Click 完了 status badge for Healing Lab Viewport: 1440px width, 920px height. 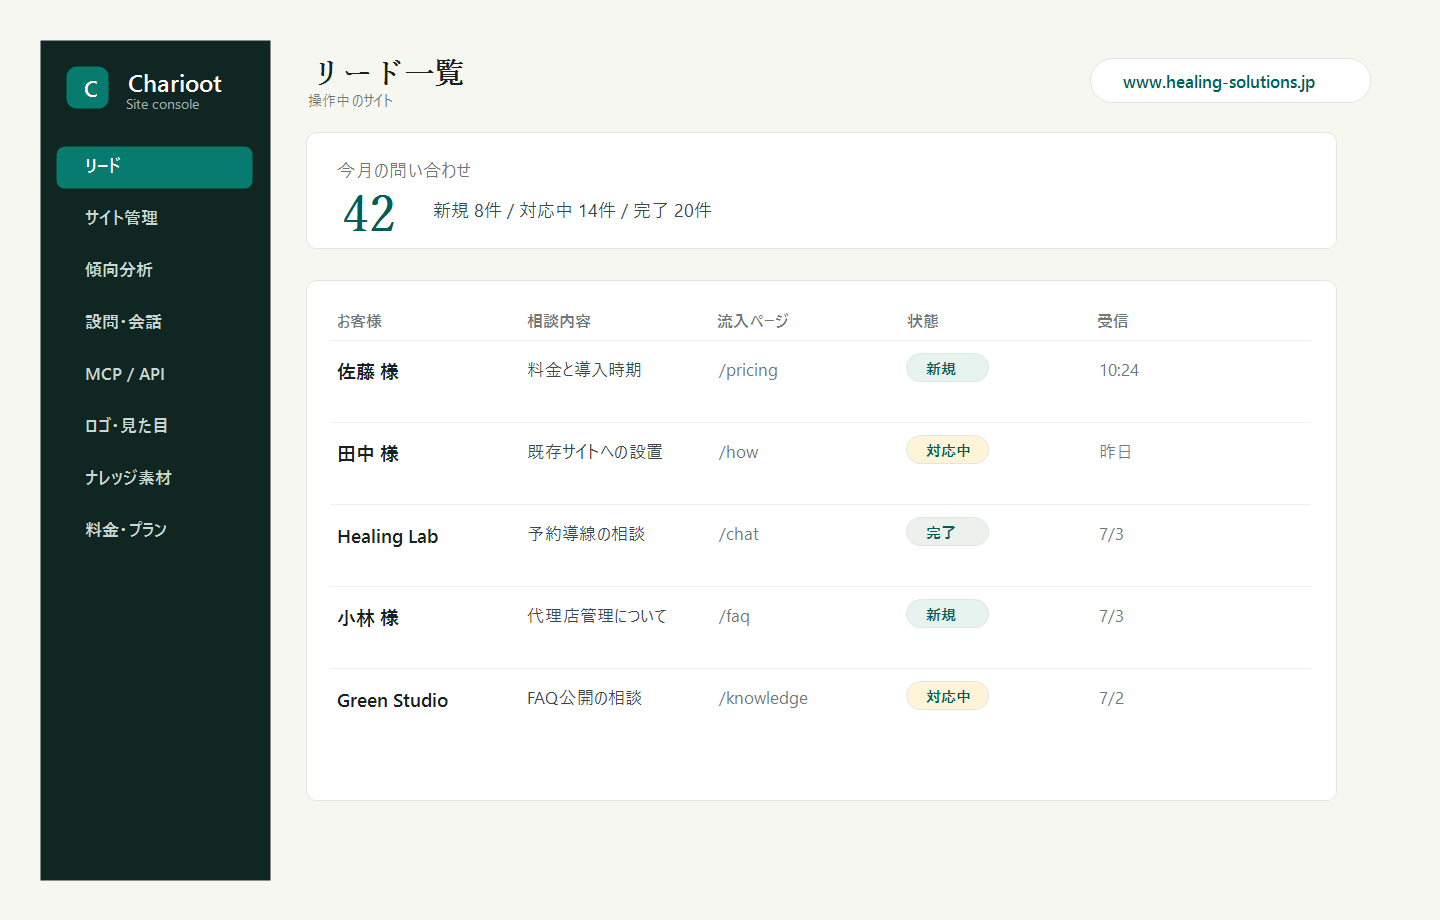947,532
